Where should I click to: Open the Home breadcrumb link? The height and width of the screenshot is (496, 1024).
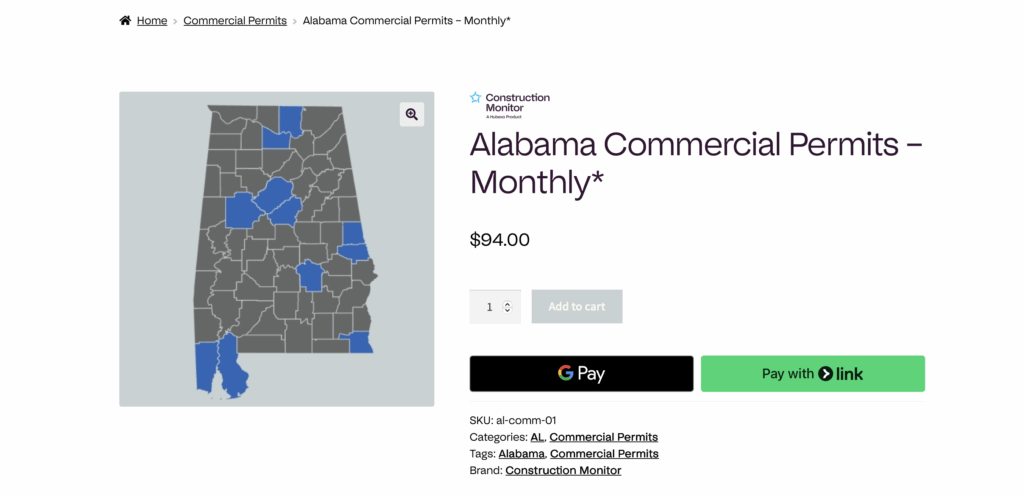click(x=152, y=20)
